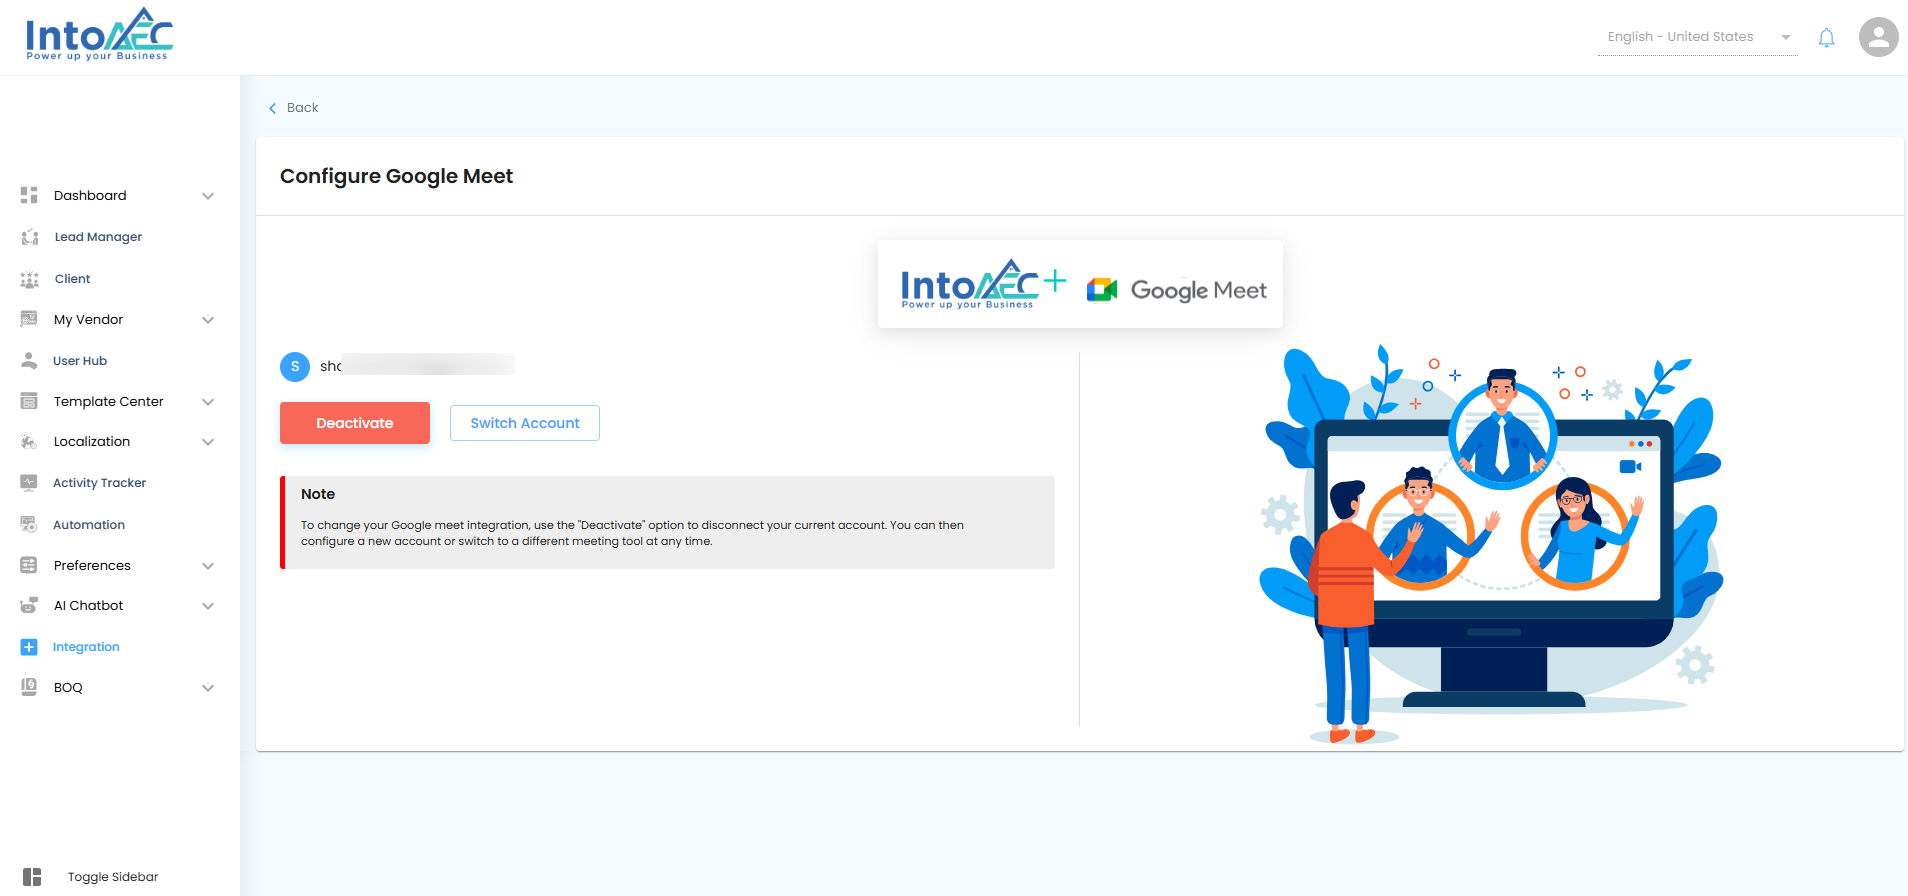This screenshot has height=896, width=1908.
Task: Open the user profile avatar menu
Action: tap(1878, 37)
